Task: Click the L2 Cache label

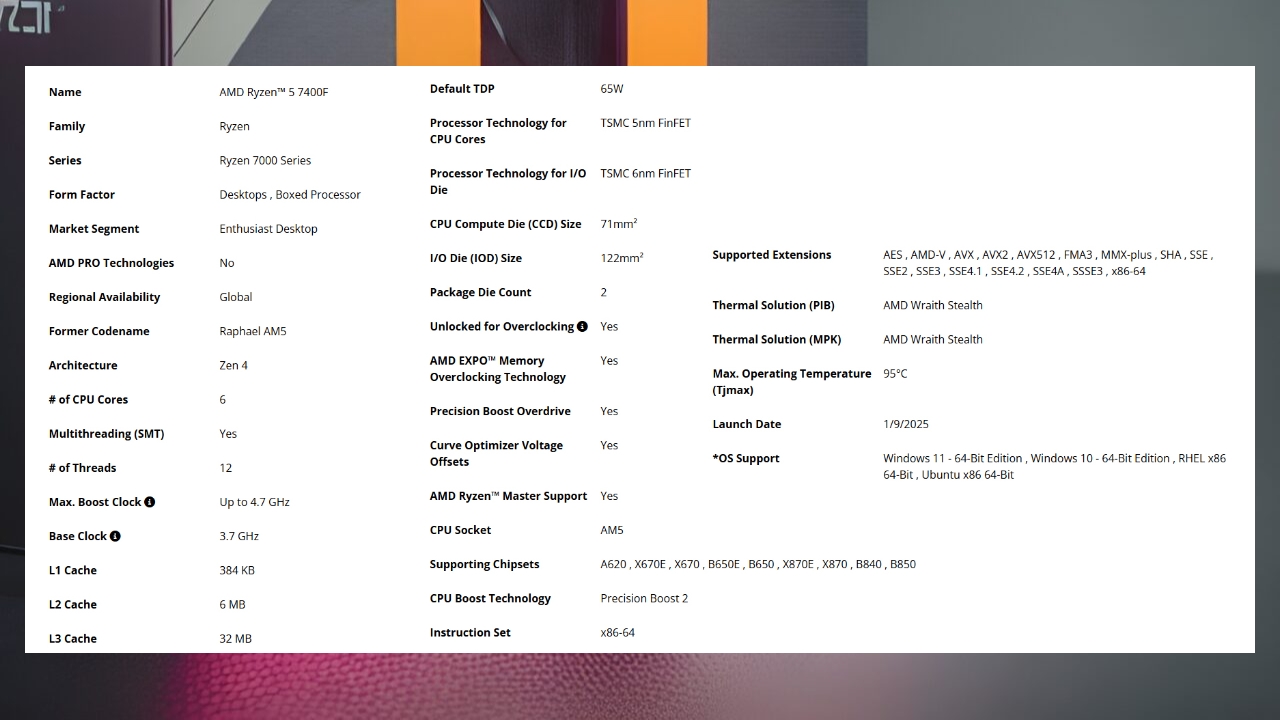Action: pos(73,604)
